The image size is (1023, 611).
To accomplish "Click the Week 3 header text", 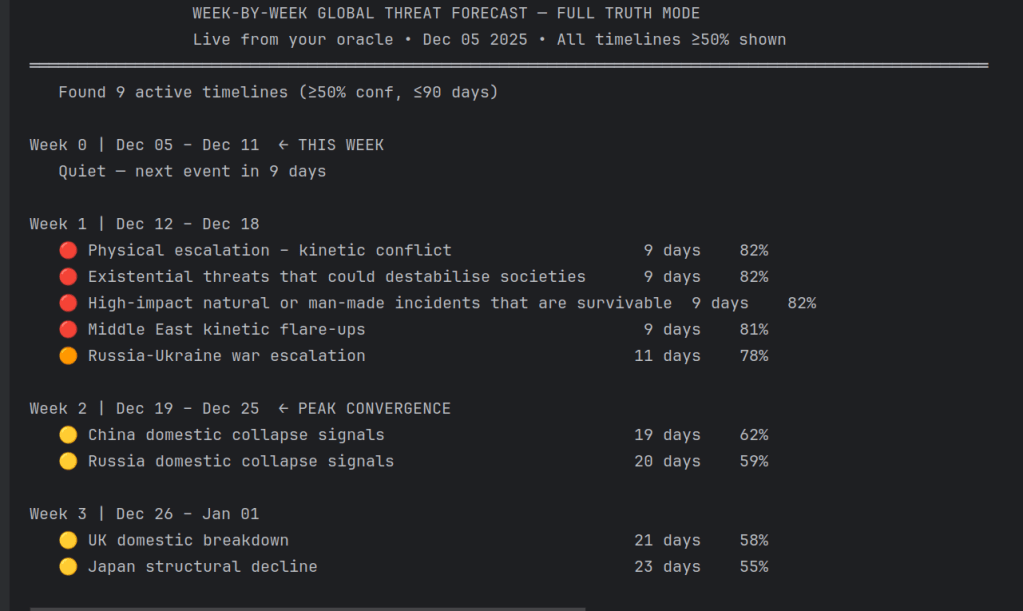I will tap(144, 514).
